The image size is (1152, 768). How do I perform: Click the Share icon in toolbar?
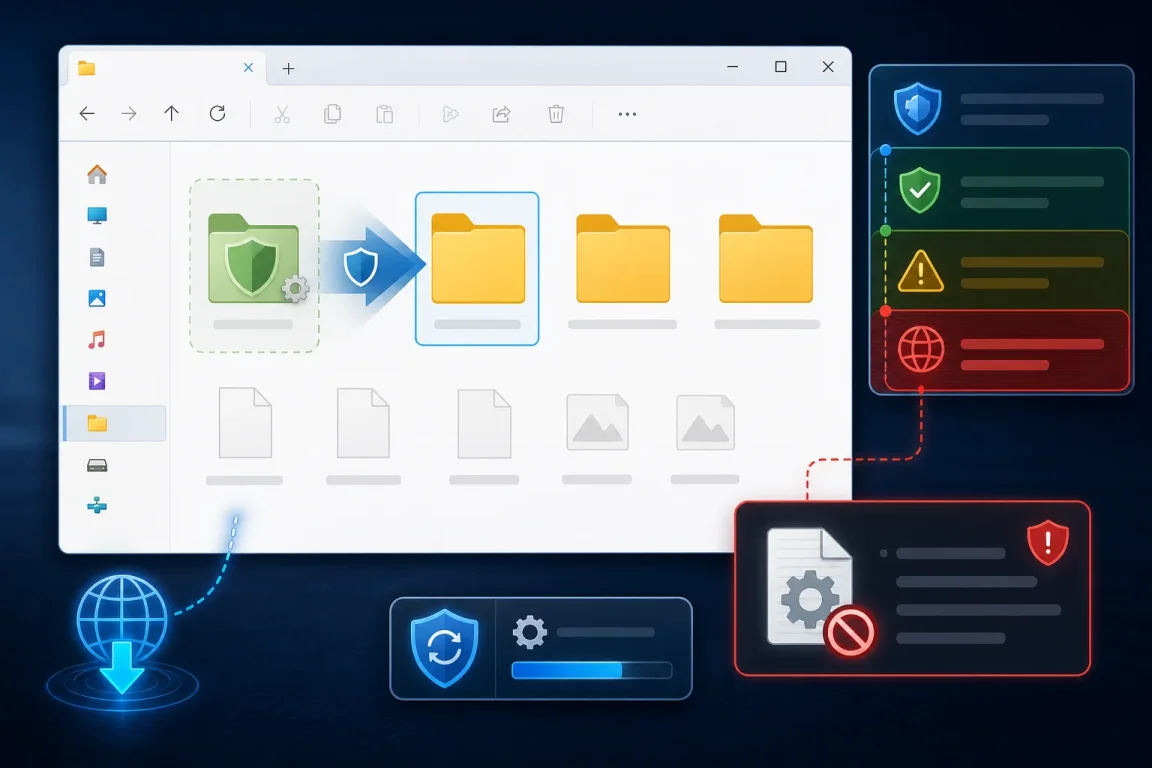(501, 114)
